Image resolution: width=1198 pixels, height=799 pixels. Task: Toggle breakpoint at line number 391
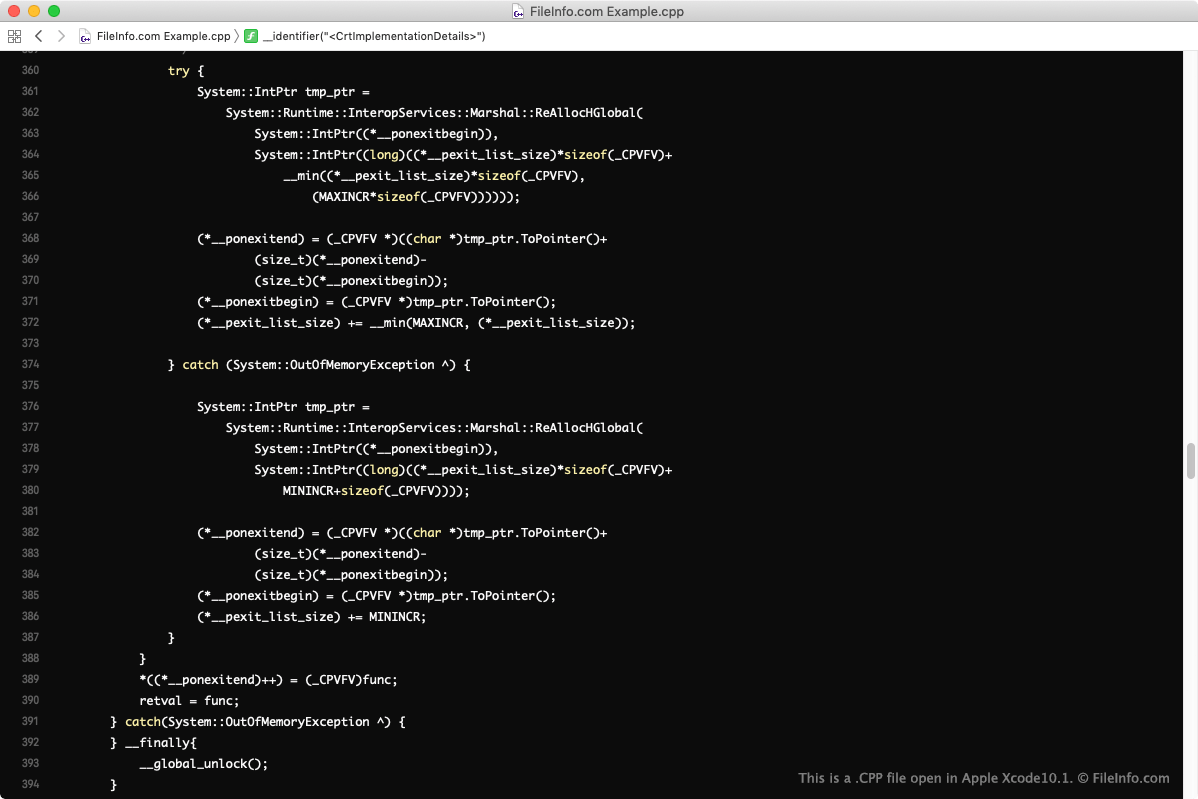[30, 722]
